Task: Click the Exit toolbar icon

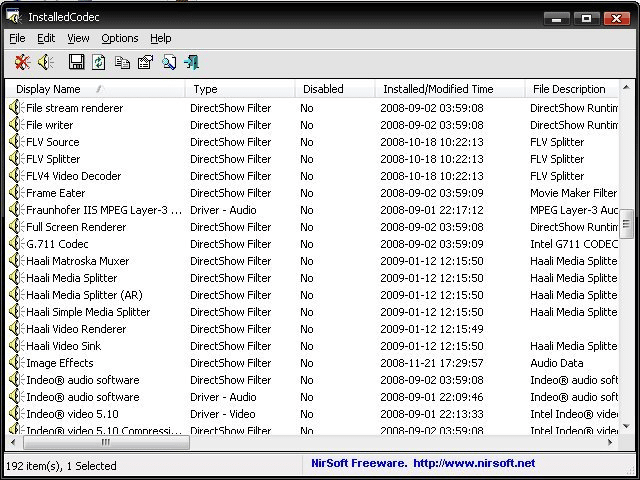Action: coord(191,62)
